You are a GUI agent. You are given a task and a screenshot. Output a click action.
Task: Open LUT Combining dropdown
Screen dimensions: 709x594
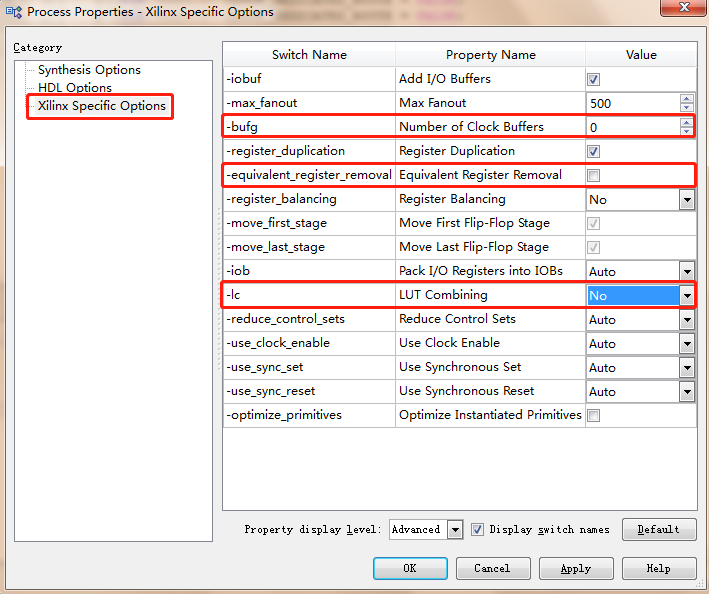click(687, 296)
